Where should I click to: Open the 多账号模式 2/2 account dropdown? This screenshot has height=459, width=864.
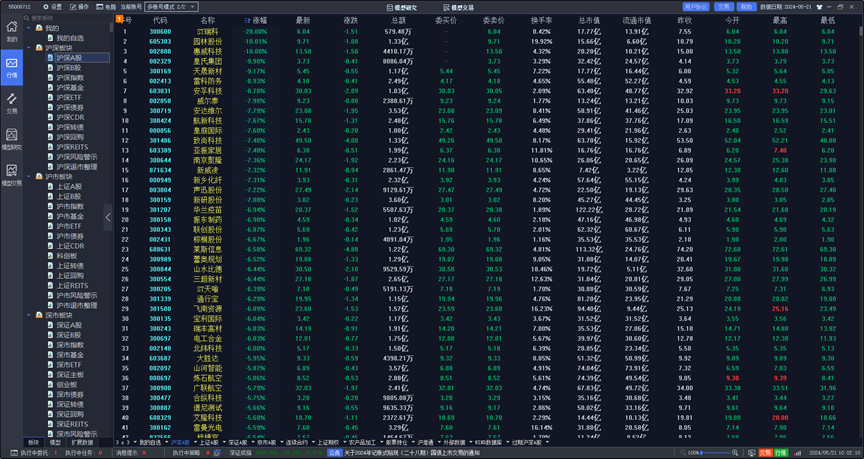171,7
